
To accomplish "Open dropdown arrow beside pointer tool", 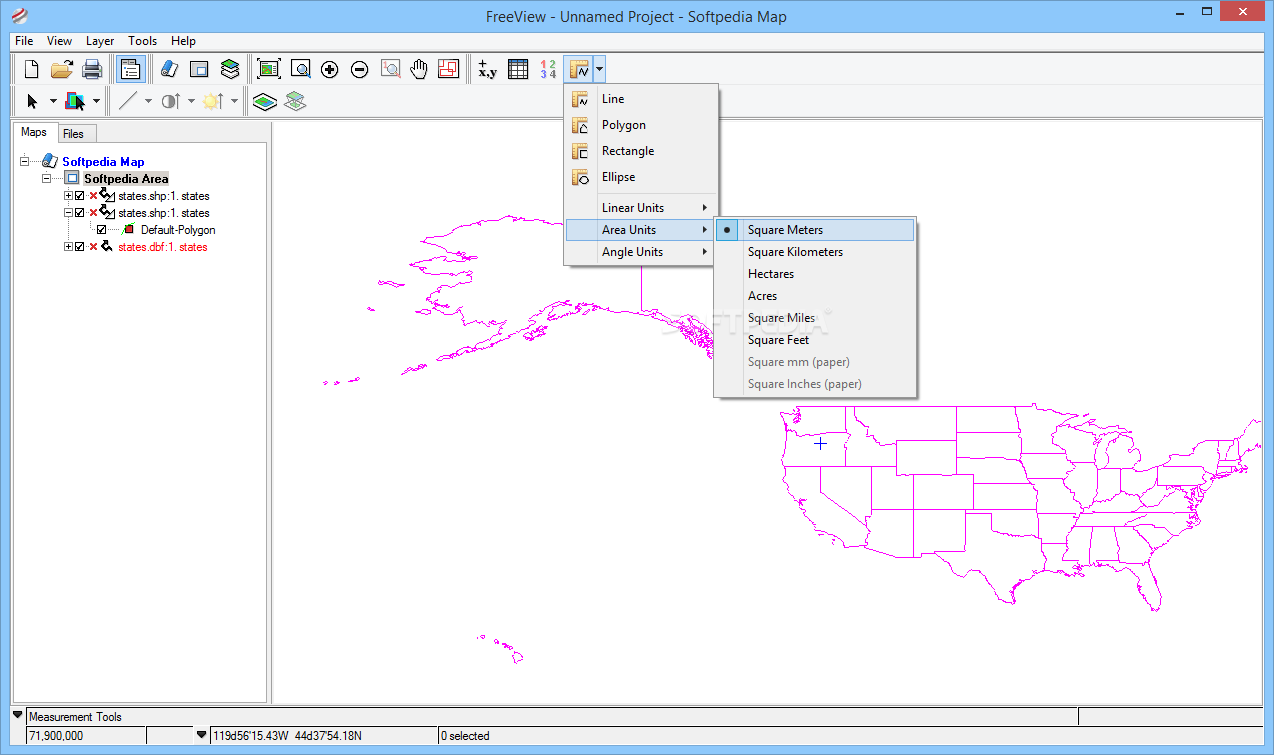I will [53, 101].
